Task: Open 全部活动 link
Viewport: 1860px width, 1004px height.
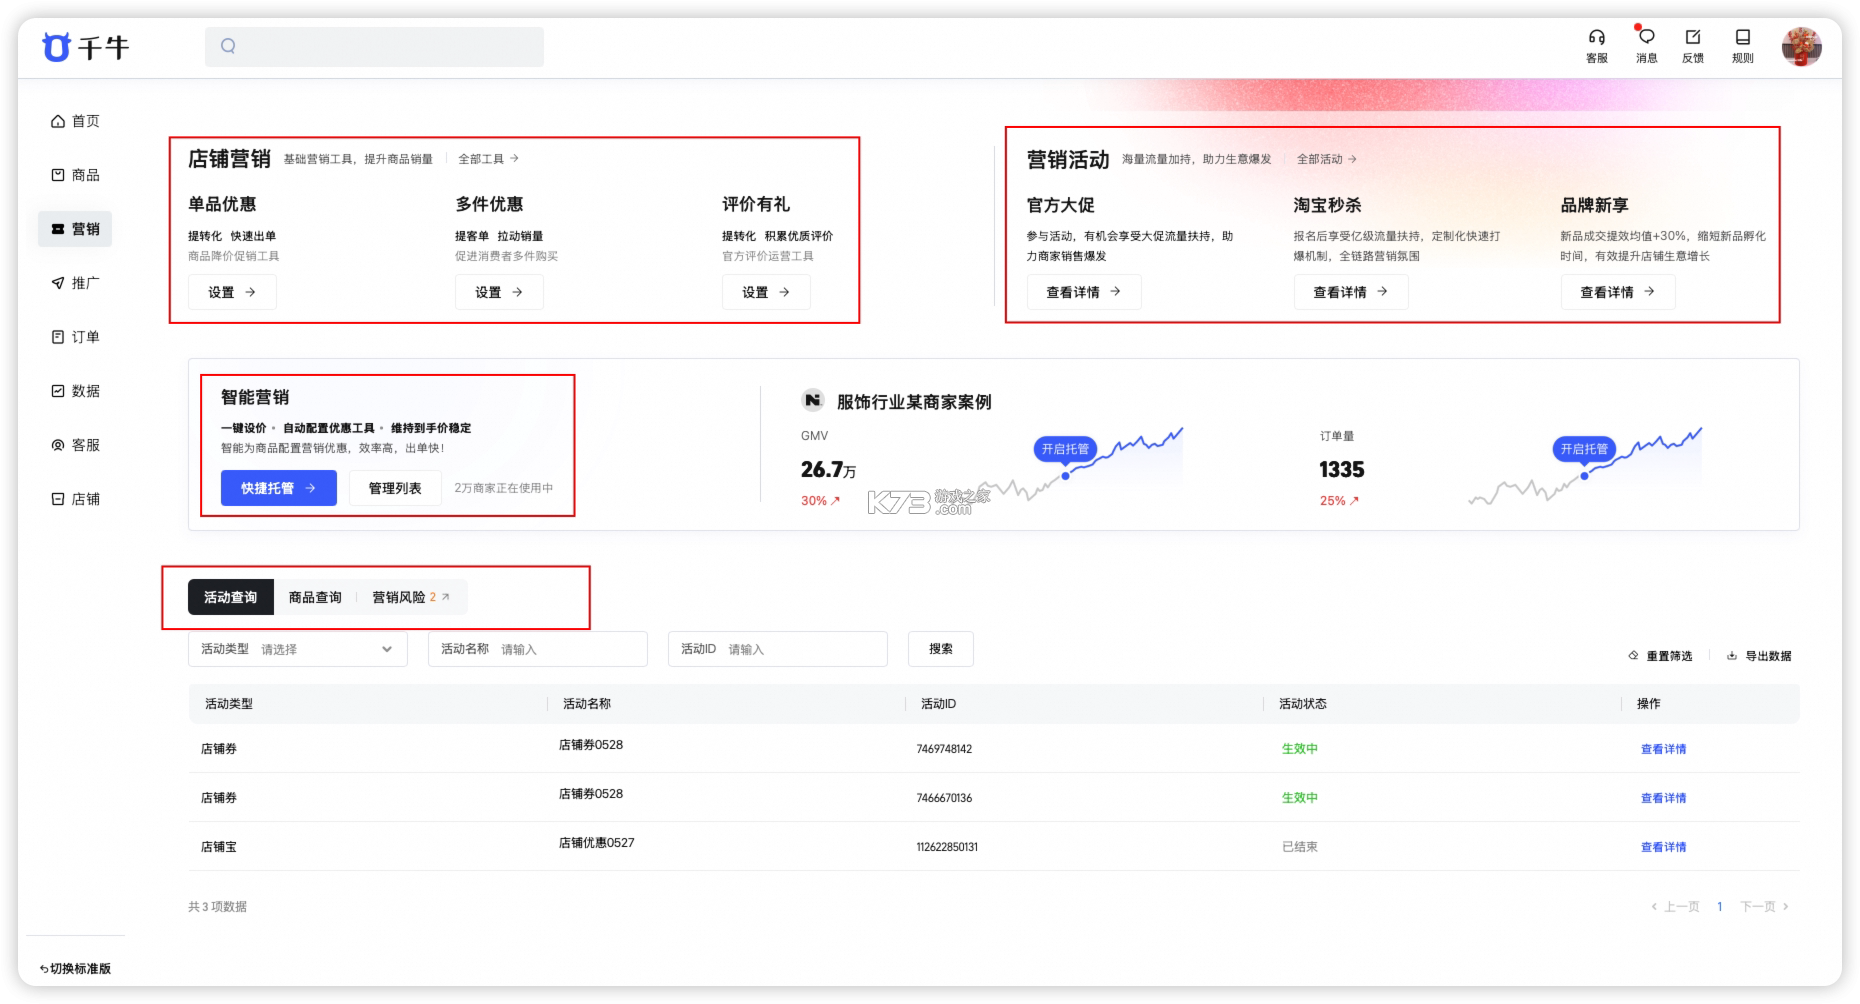Action: (1327, 159)
